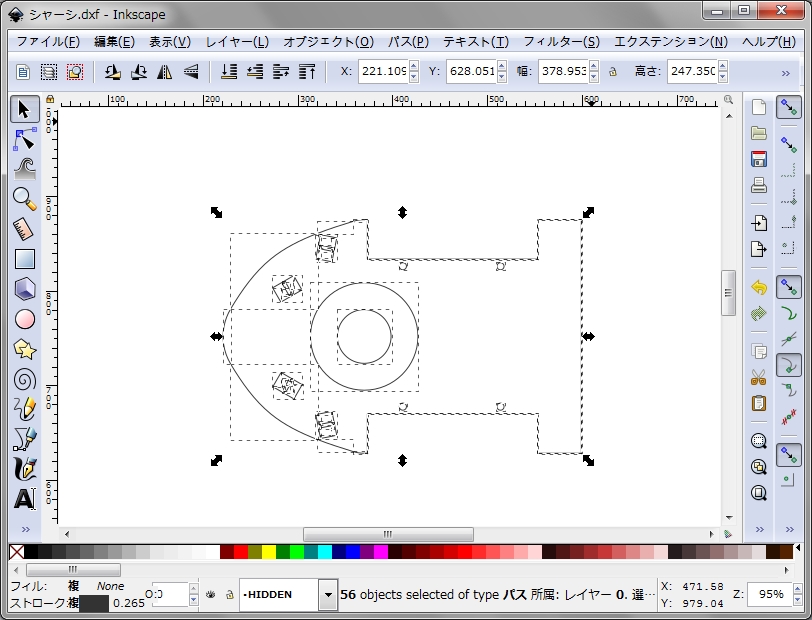Screen dimensions: 812x620
Task: Click the Print document icon
Action: pyautogui.click(x=759, y=185)
